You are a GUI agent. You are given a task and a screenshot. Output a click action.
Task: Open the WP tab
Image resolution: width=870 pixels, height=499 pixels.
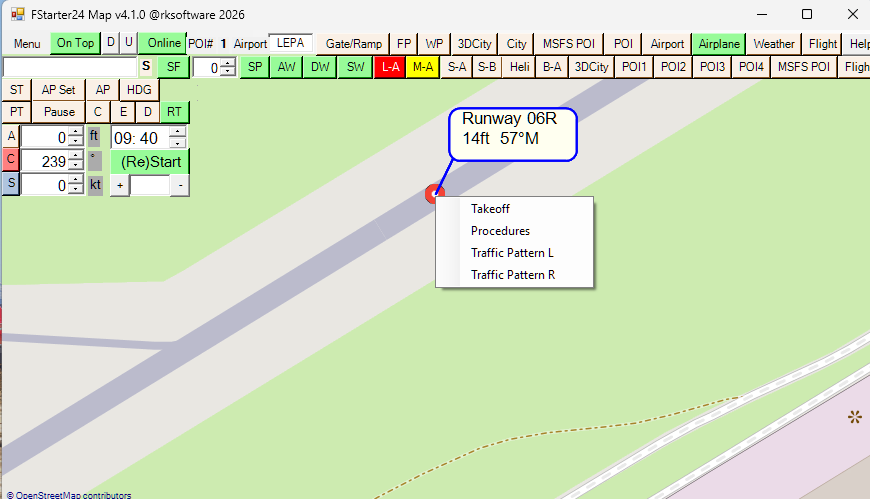(x=434, y=44)
